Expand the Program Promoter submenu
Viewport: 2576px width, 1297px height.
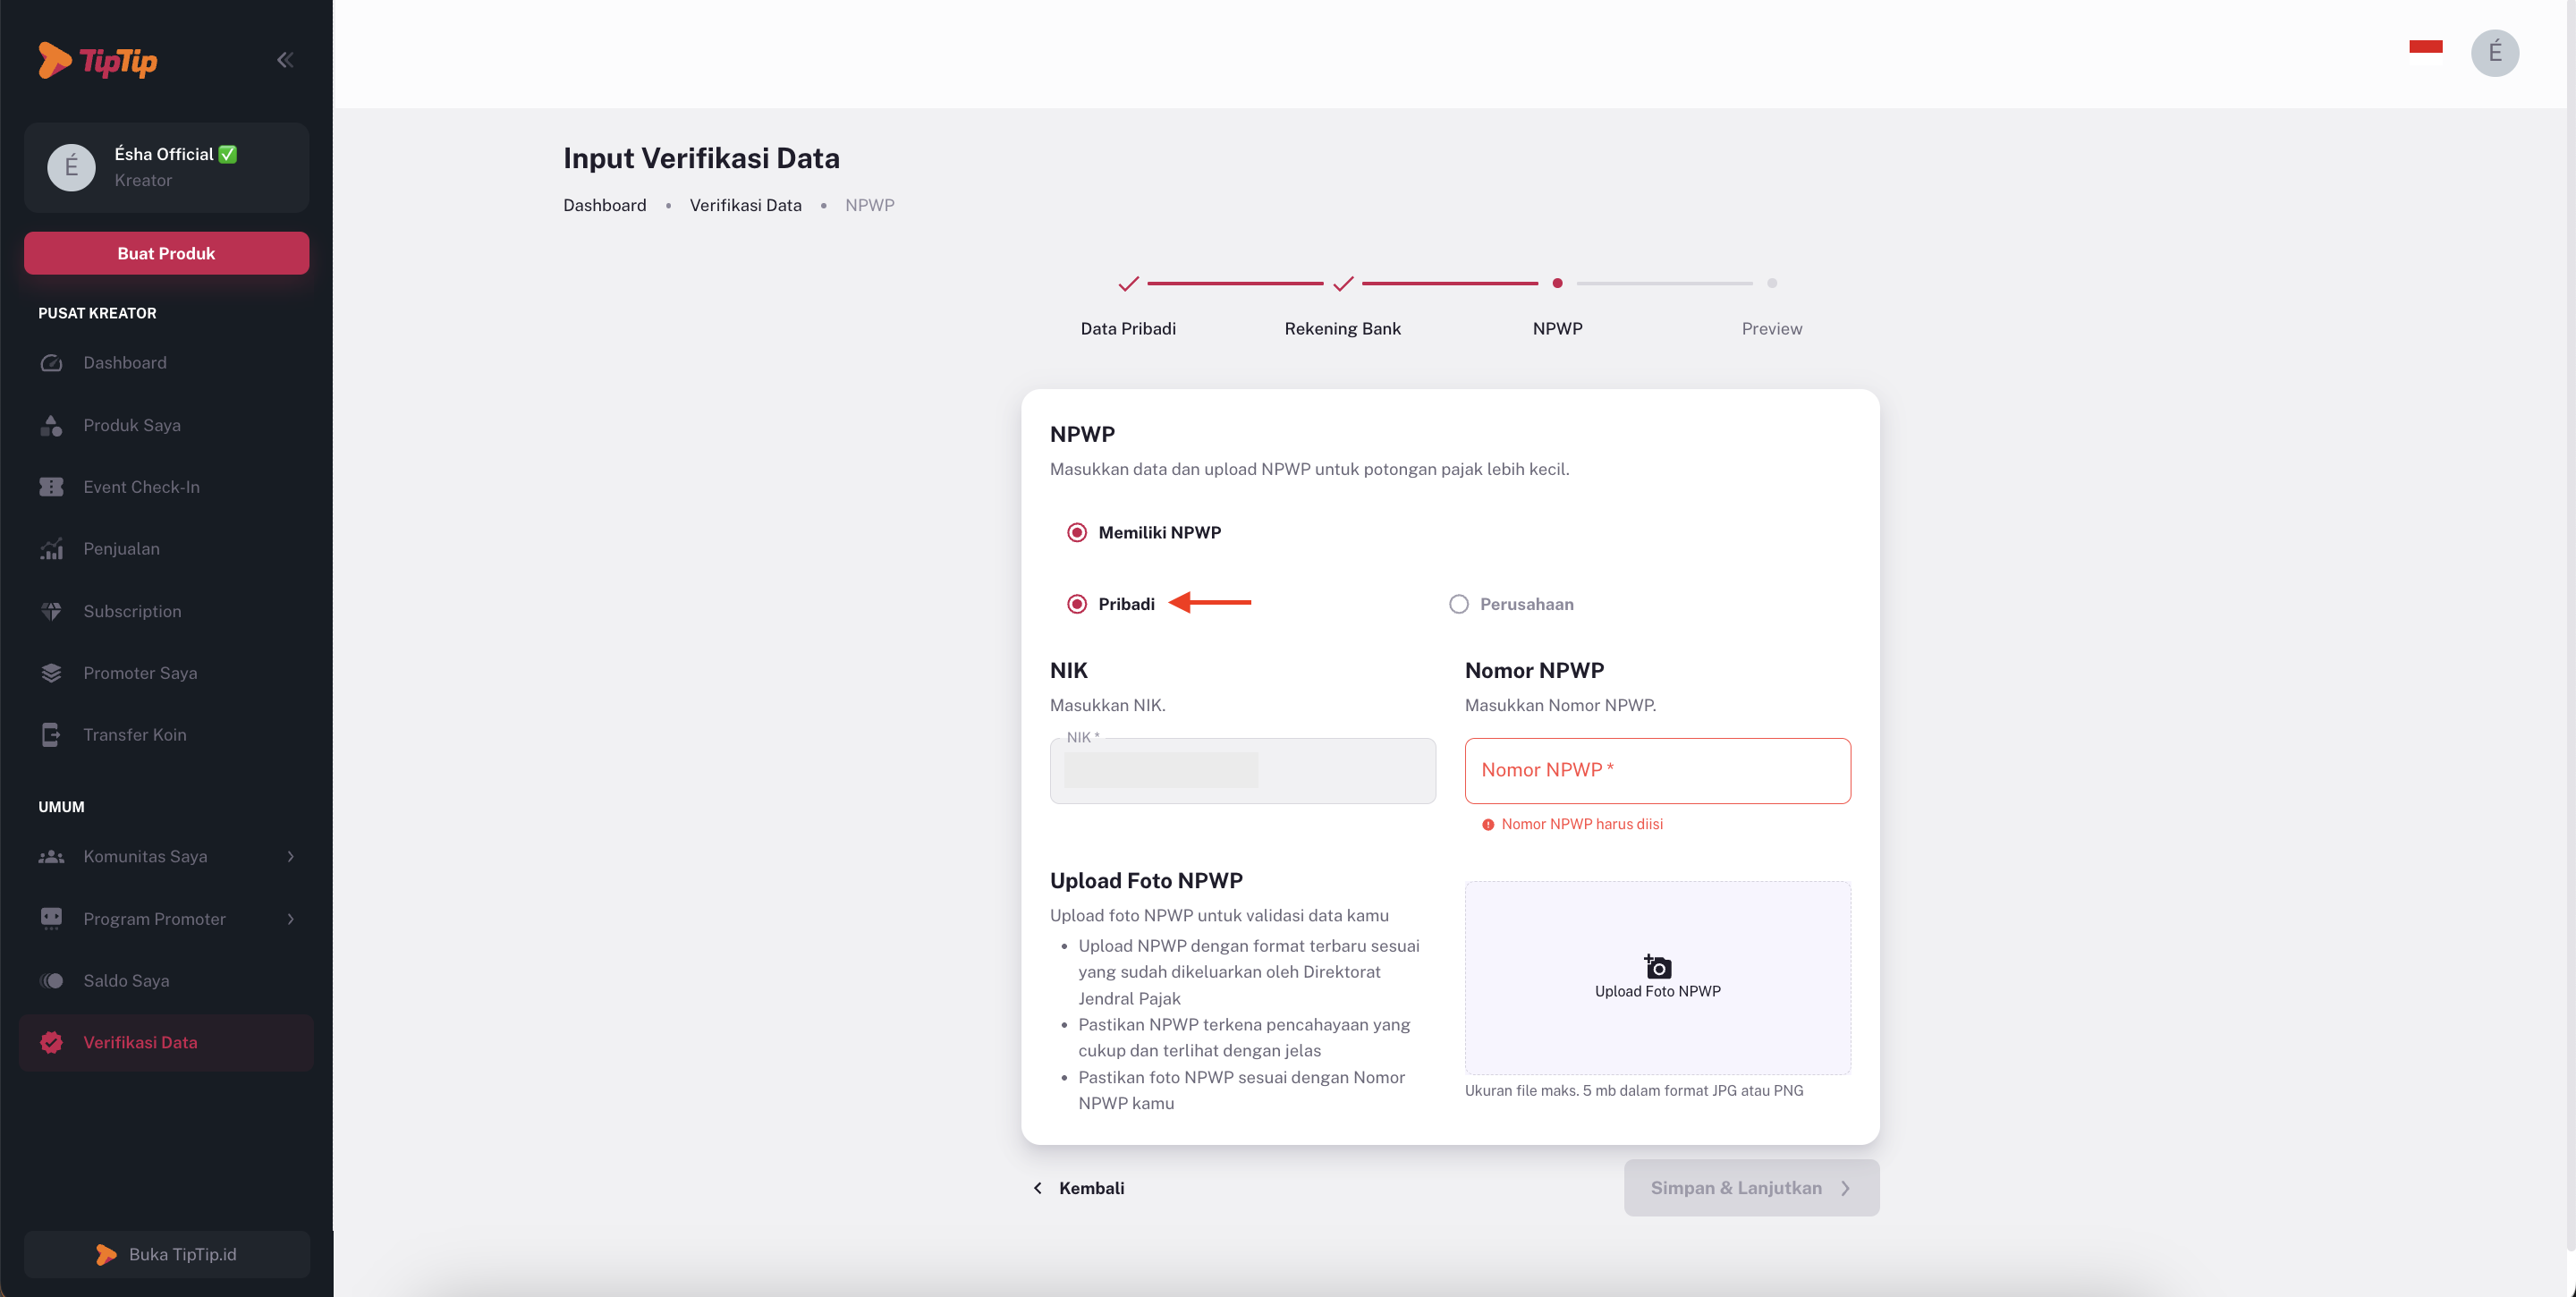coord(290,919)
